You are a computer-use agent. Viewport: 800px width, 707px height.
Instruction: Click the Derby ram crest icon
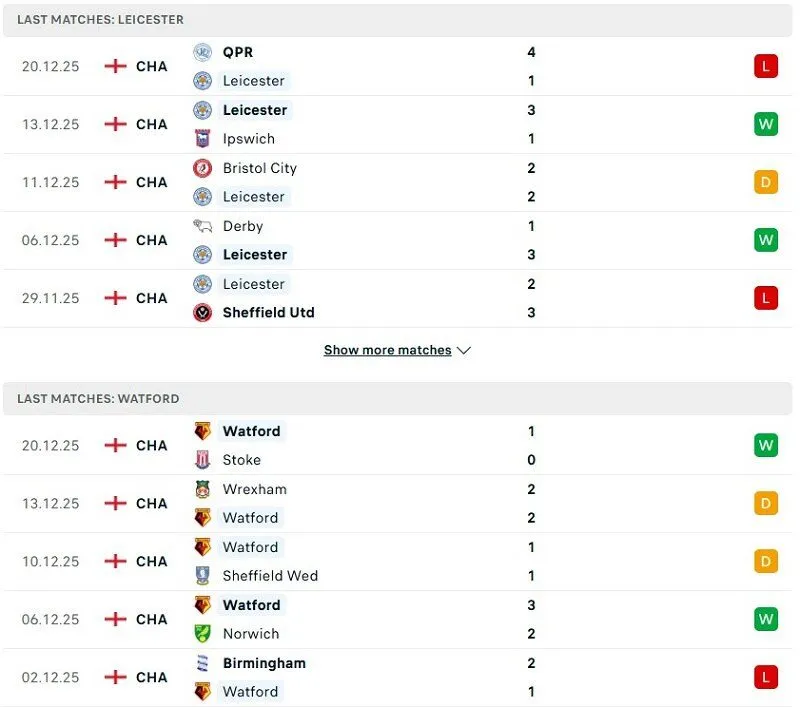(203, 226)
